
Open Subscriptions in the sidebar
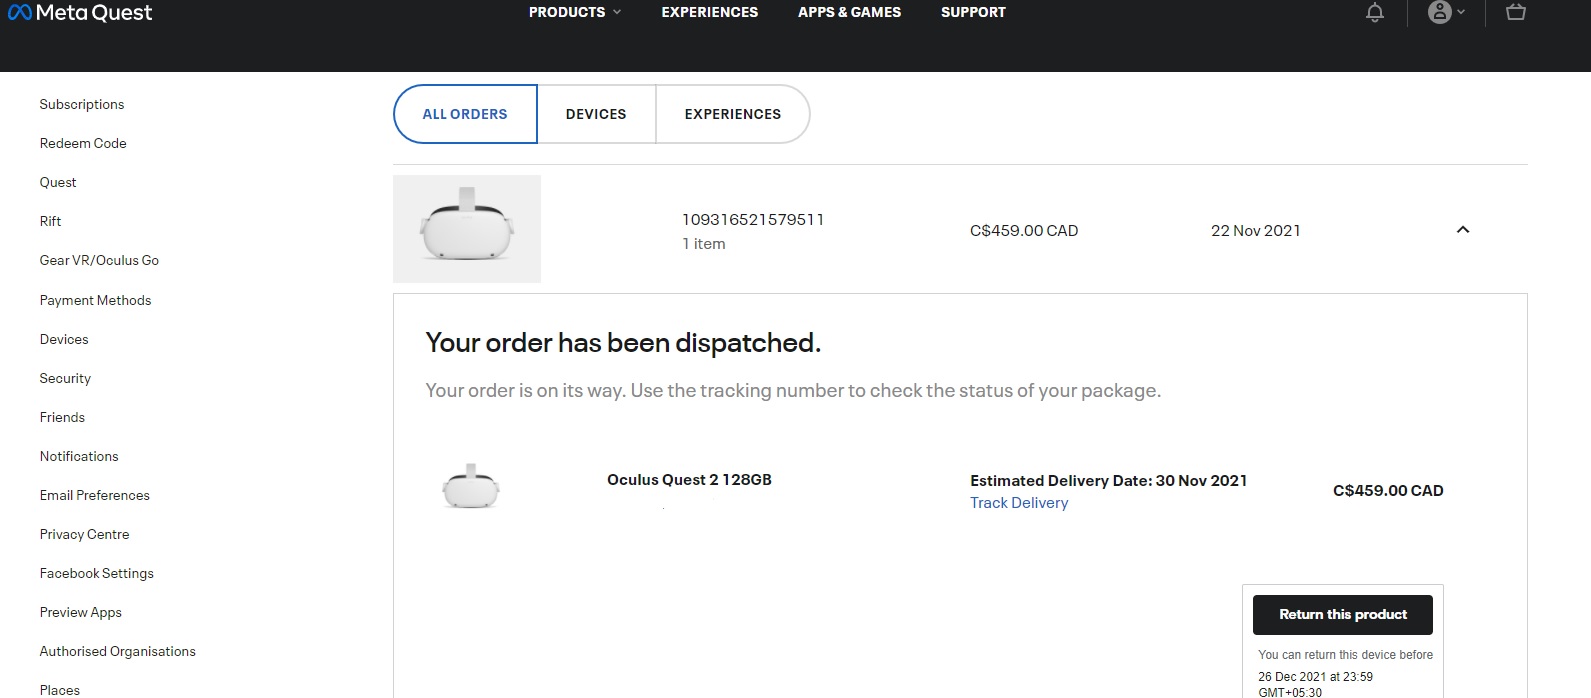click(x=82, y=104)
